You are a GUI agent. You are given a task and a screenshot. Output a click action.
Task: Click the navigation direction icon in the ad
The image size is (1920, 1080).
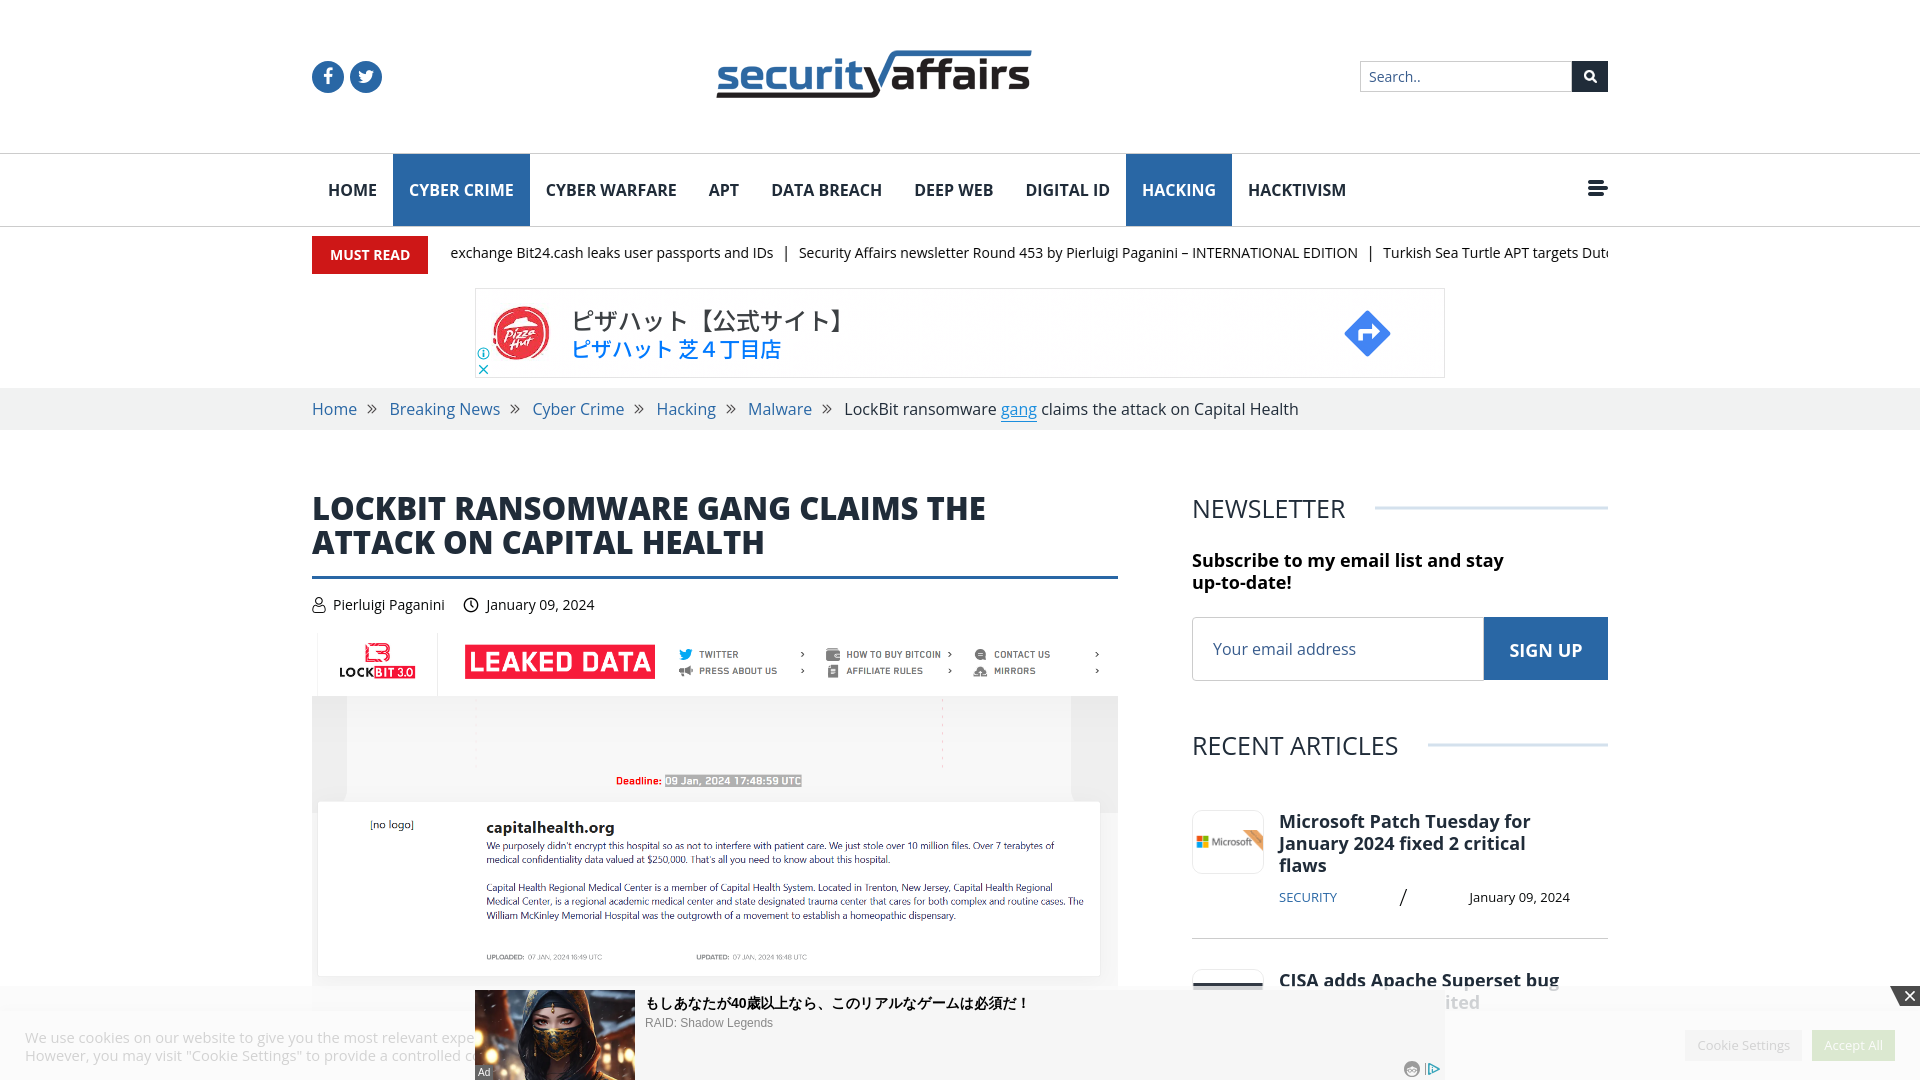(1367, 332)
